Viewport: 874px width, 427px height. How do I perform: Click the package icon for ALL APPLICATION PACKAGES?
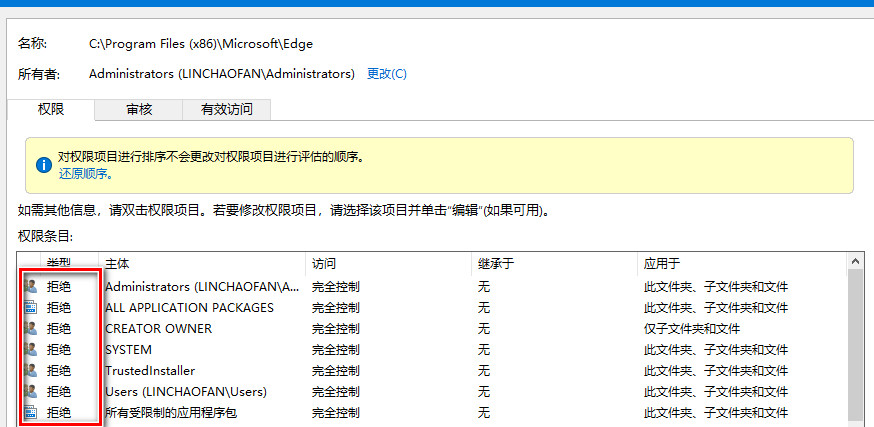[x=30, y=308]
